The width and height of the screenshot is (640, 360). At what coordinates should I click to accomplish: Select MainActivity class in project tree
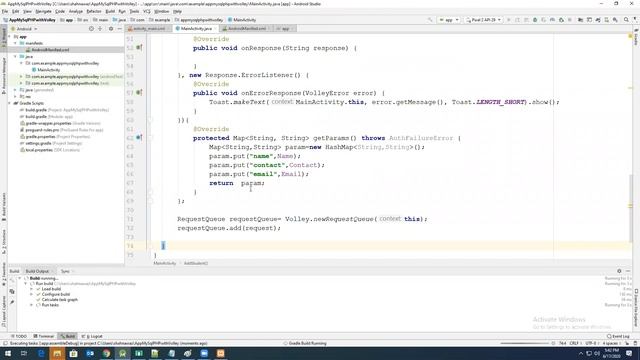tap(49, 70)
